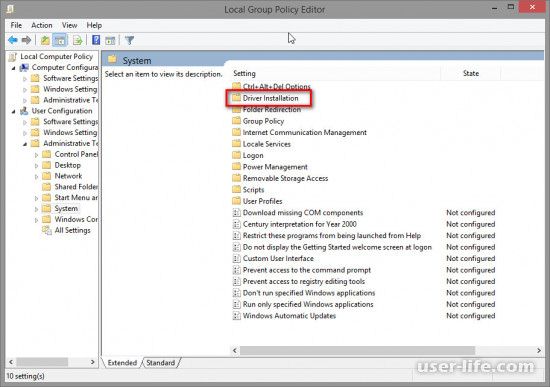Expand Software Settings under Computer Configuration
Viewport: 550px width, 387px height.
25,79
